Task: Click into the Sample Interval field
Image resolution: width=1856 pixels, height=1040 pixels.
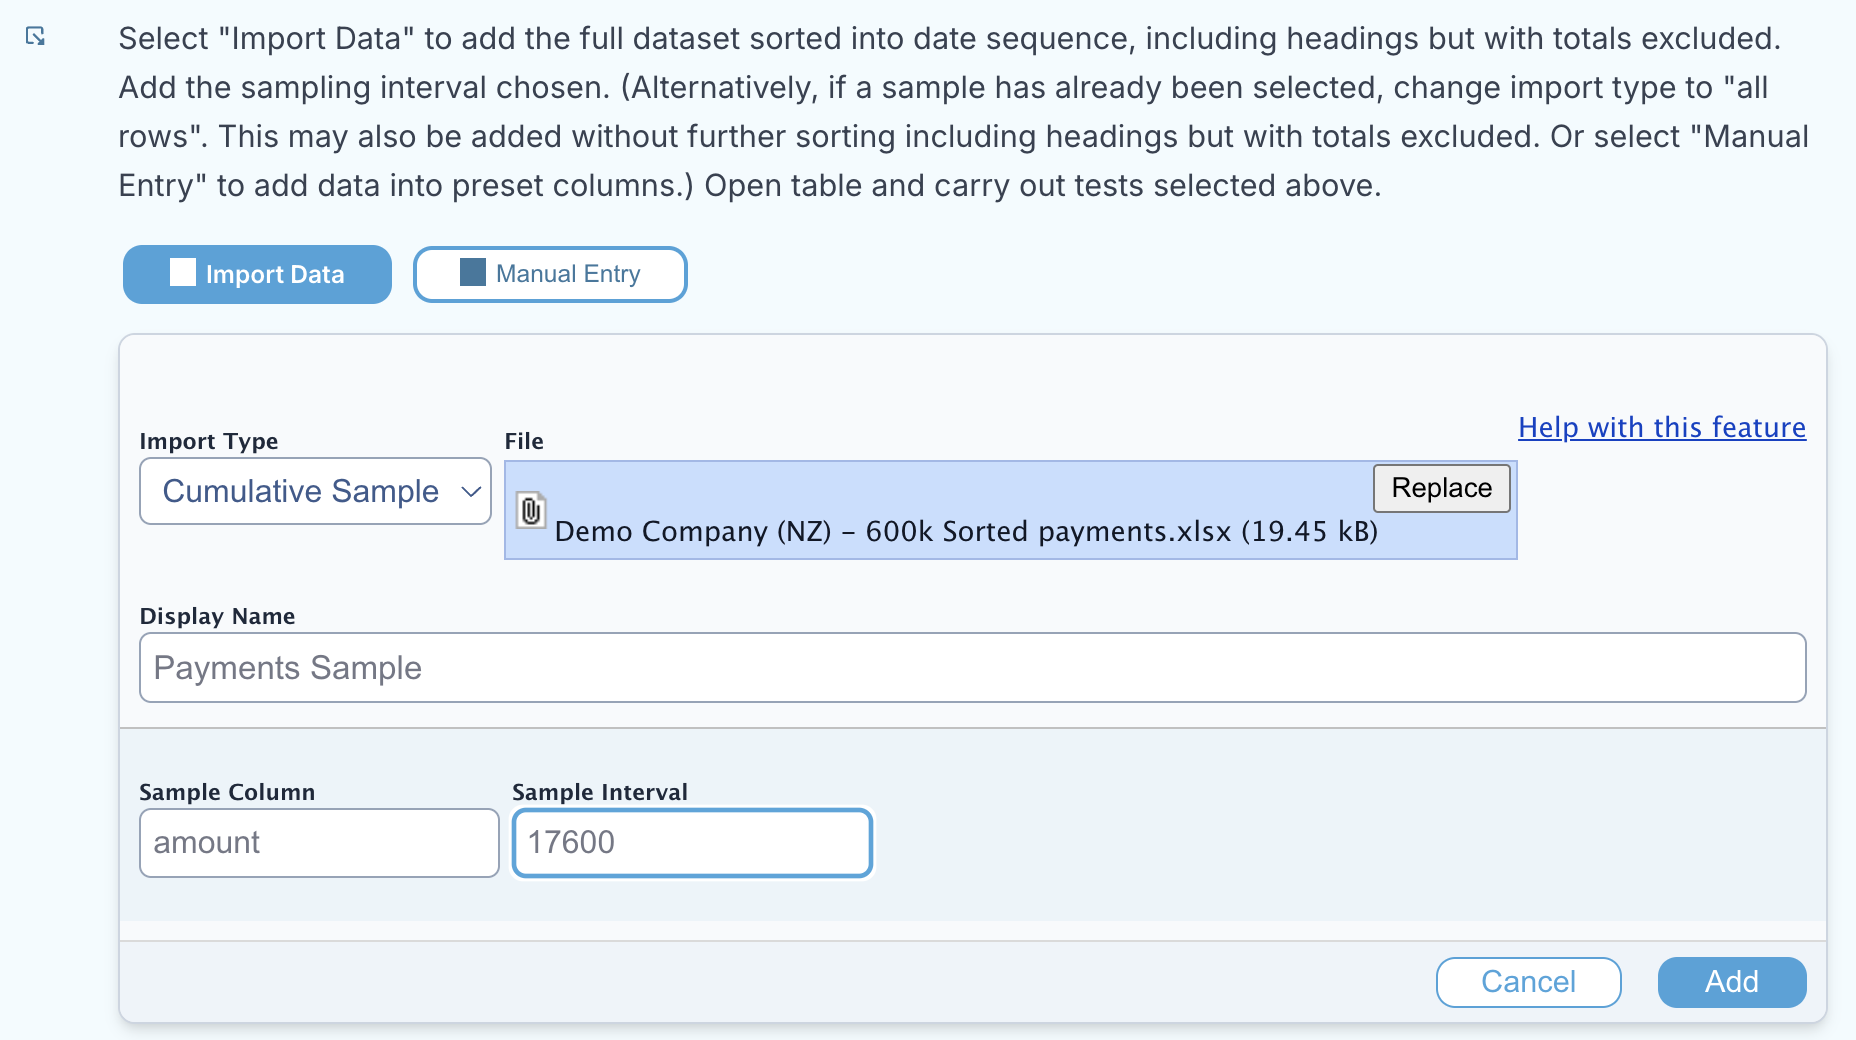Action: click(692, 843)
